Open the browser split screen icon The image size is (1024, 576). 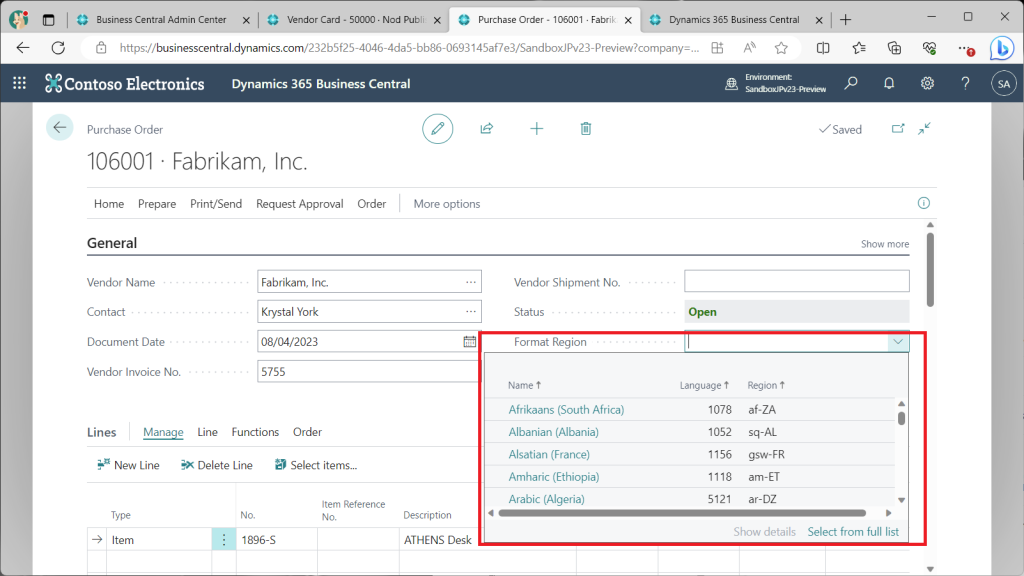(x=823, y=48)
